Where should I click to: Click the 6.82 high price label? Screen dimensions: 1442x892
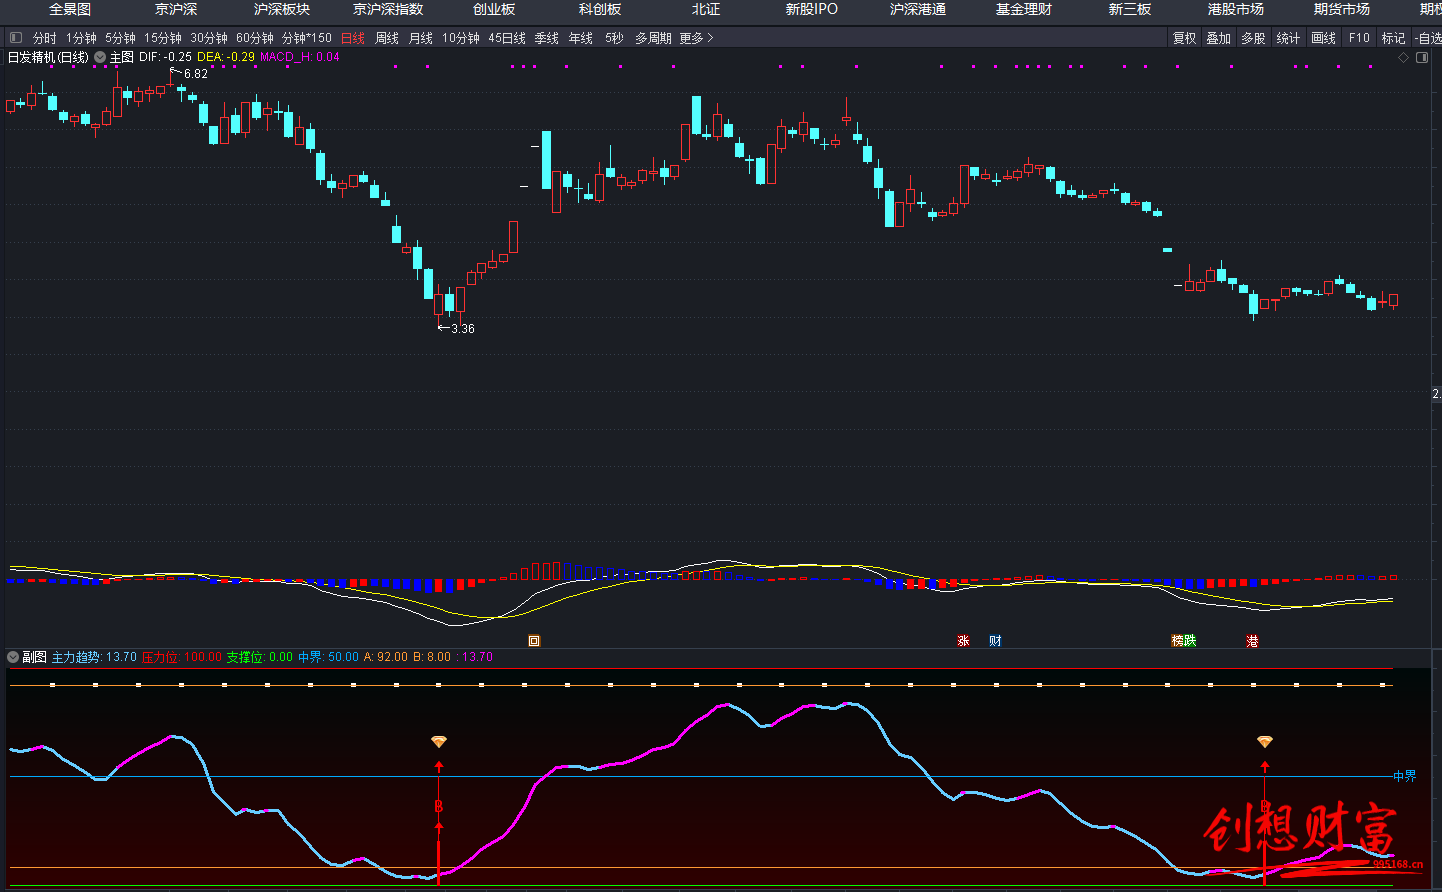coord(196,74)
